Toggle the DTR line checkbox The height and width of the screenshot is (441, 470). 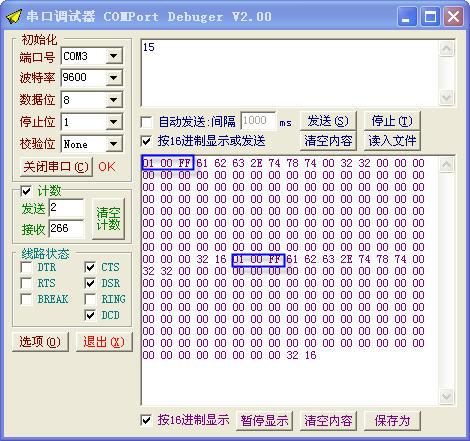point(26,267)
